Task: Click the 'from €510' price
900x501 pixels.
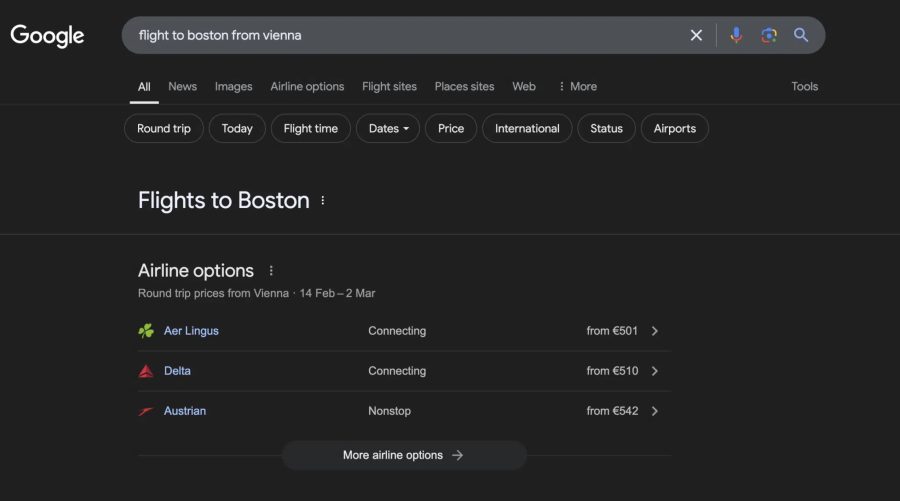Action: pyautogui.click(x=612, y=371)
